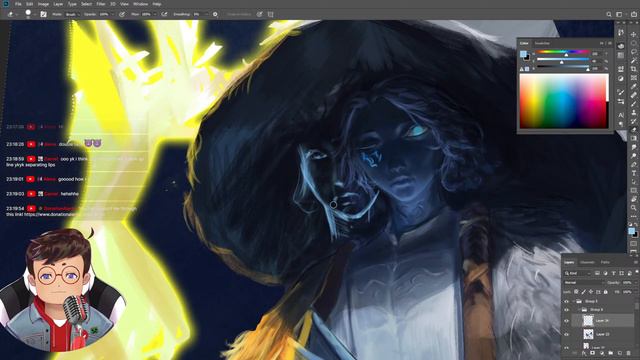Select the Eyedropper tool
Image resolution: width=640 pixels, height=360 pixels.
633,87
